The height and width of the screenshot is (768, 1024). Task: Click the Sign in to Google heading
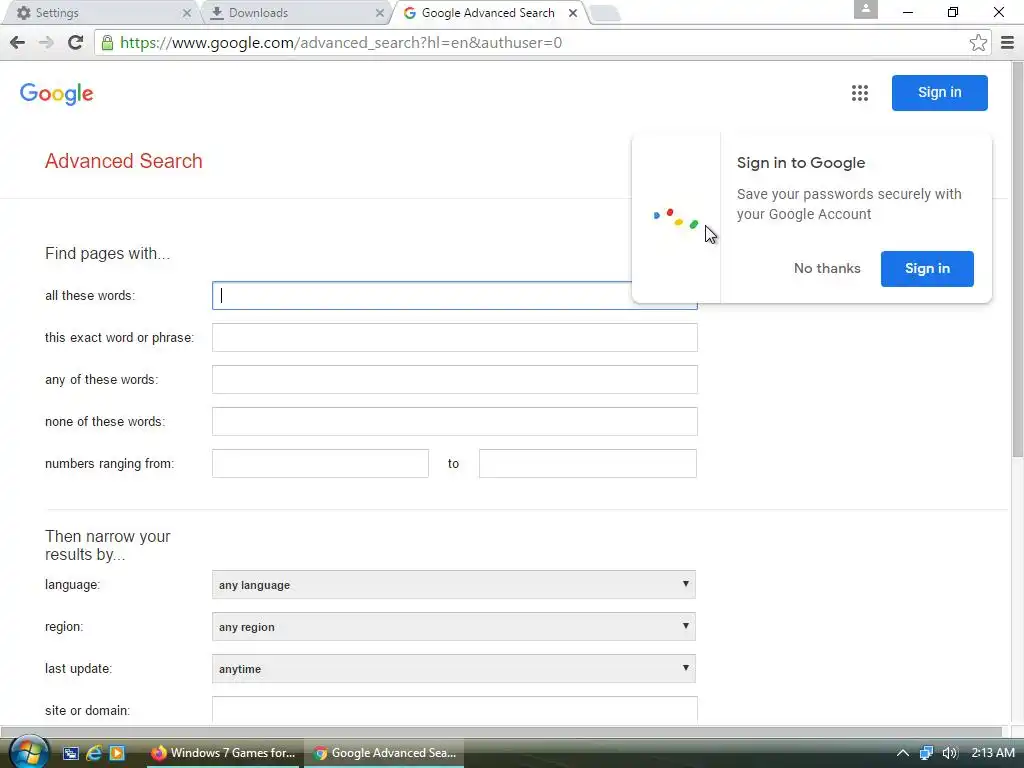point(801,163)
